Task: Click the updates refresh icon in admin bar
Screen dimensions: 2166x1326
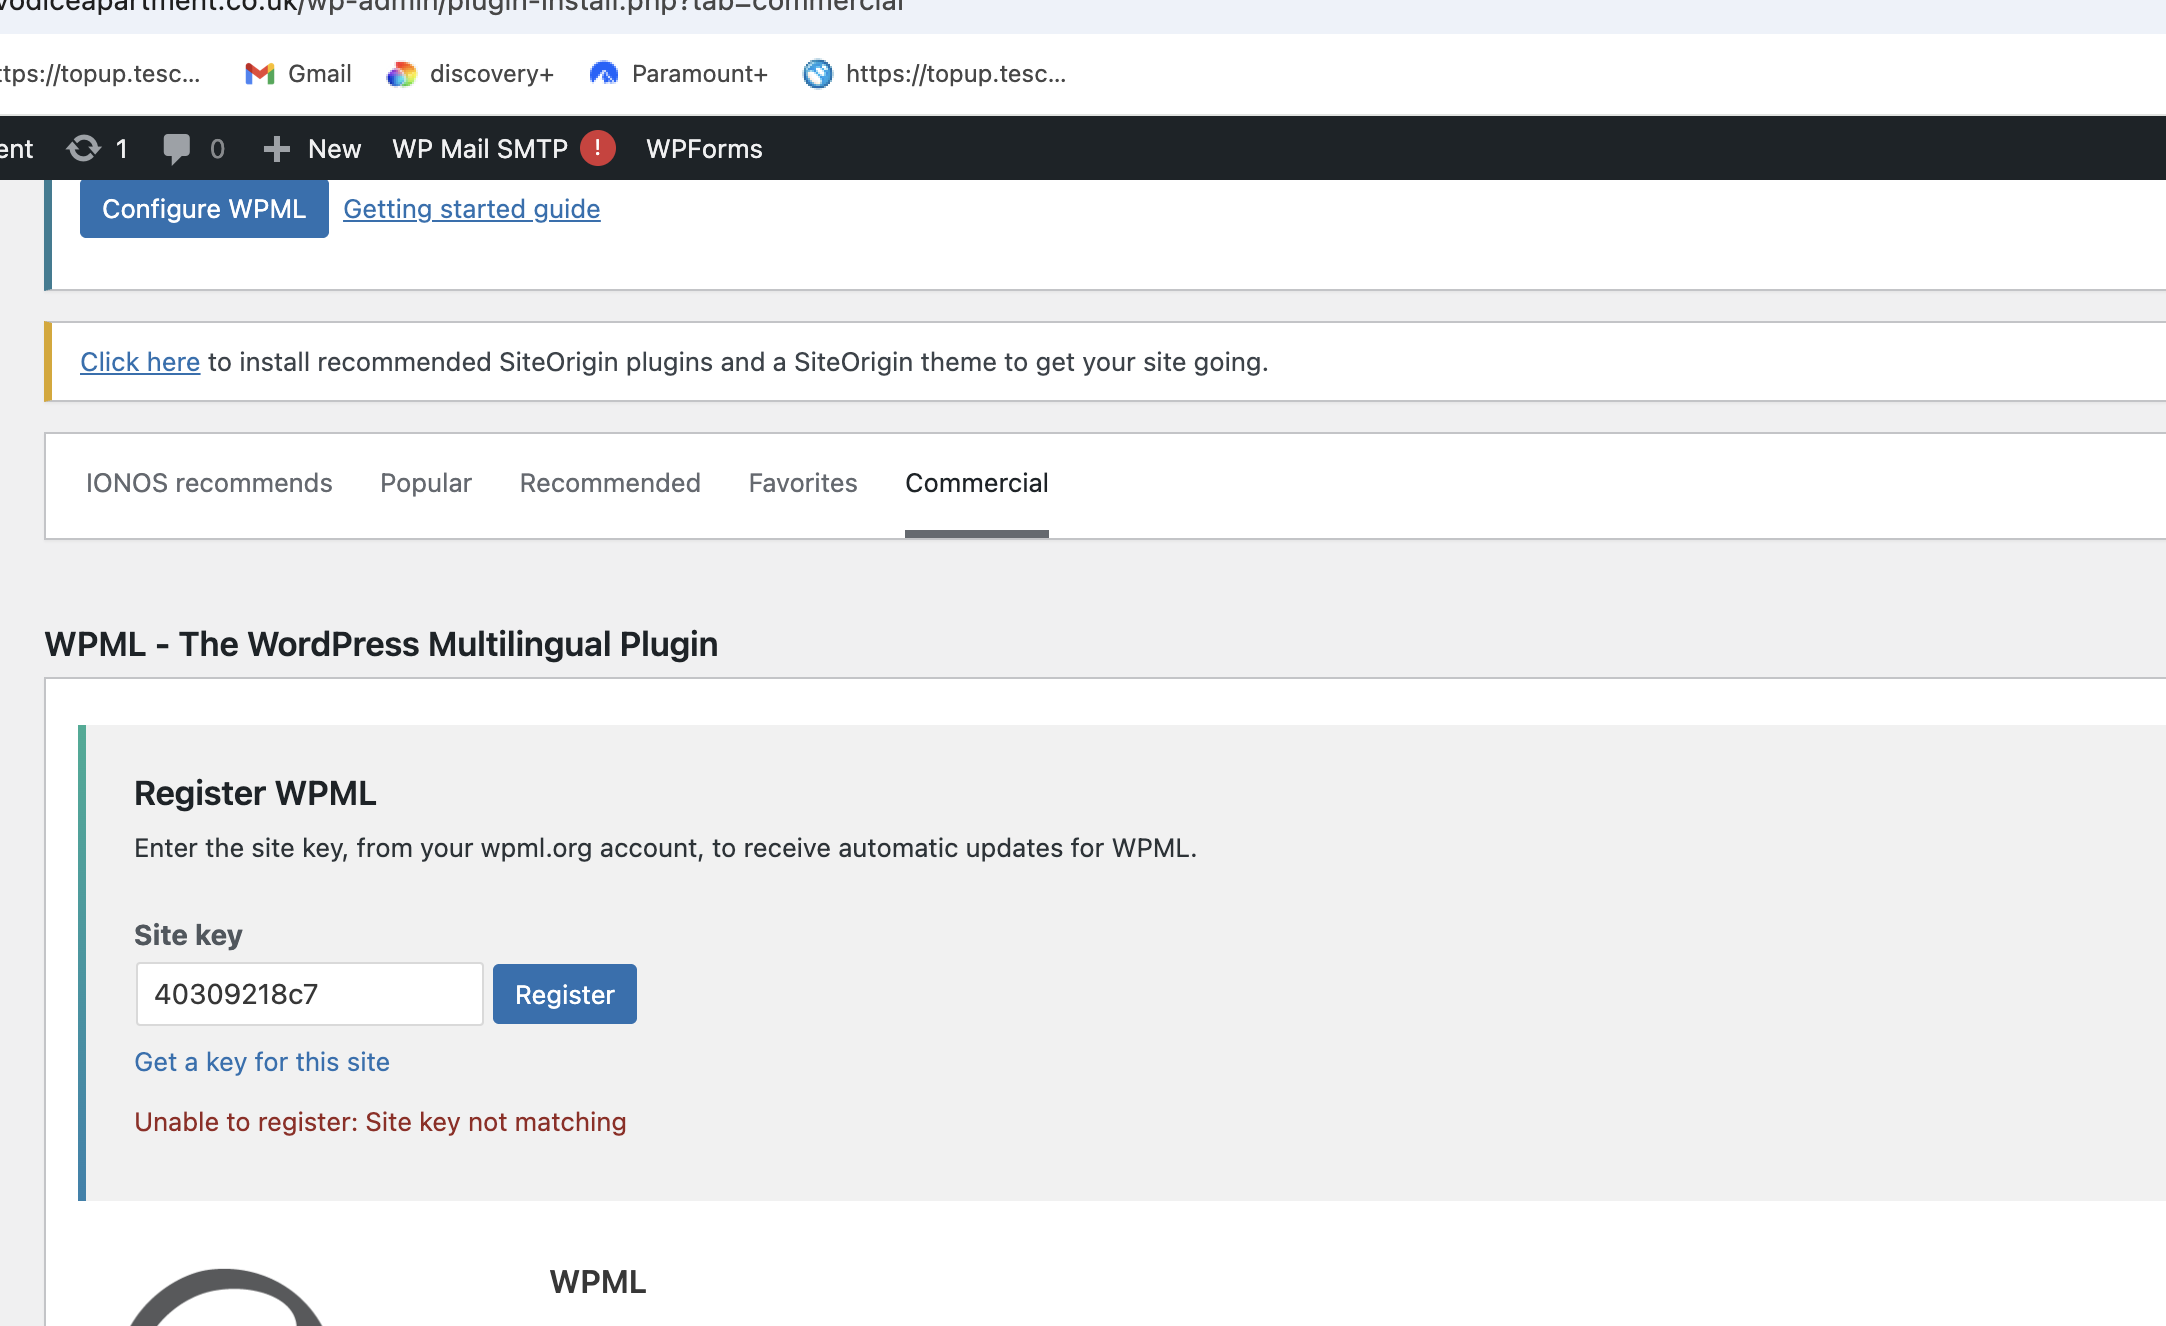Action: click(84, 149)
